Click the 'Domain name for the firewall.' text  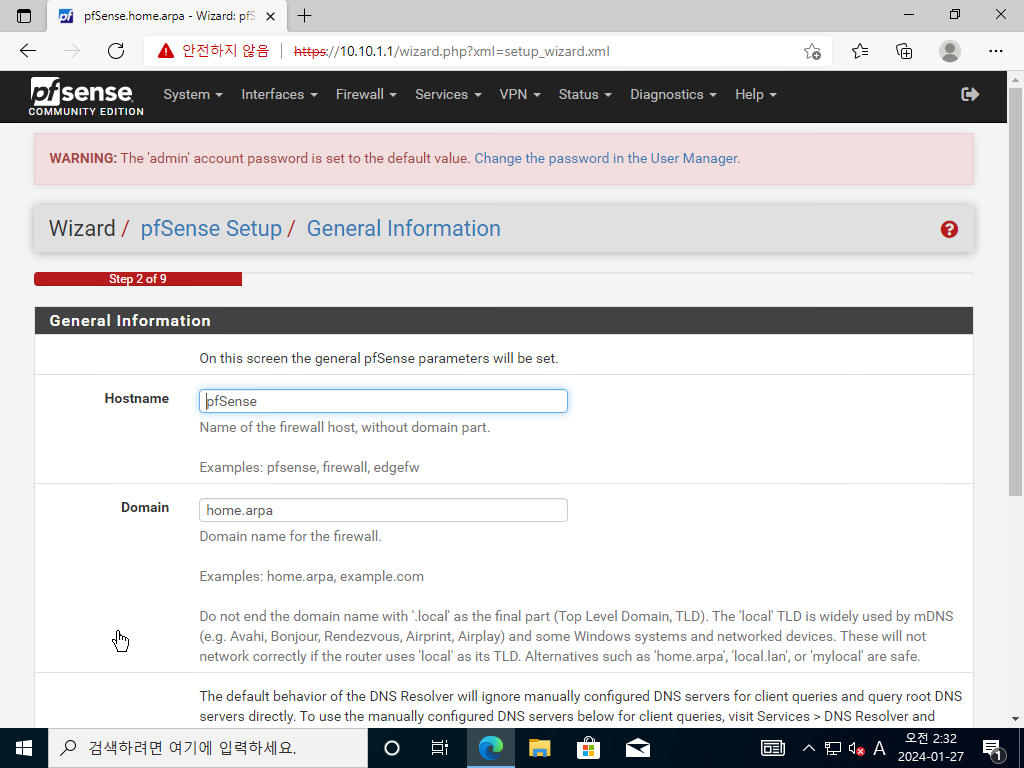(x=290, y=537)
